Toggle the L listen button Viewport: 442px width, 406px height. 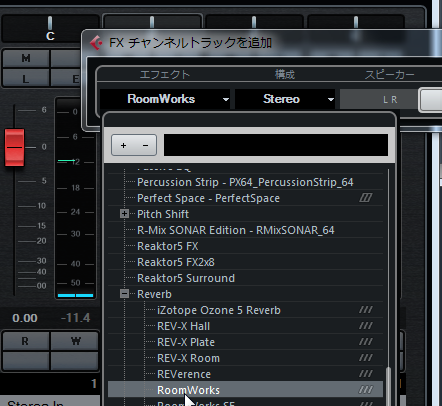pos(26,79)
